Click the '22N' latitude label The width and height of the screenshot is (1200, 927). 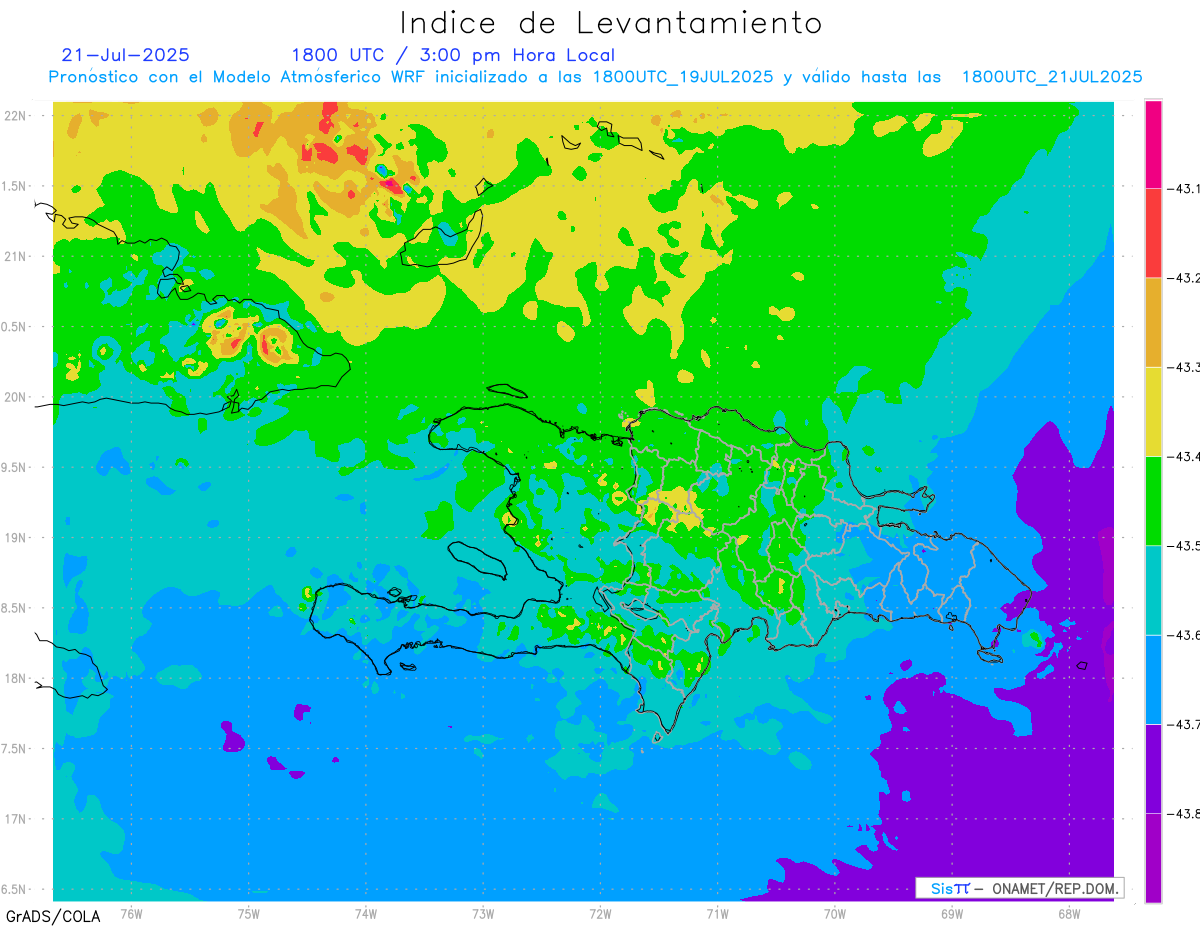[16, 115]
